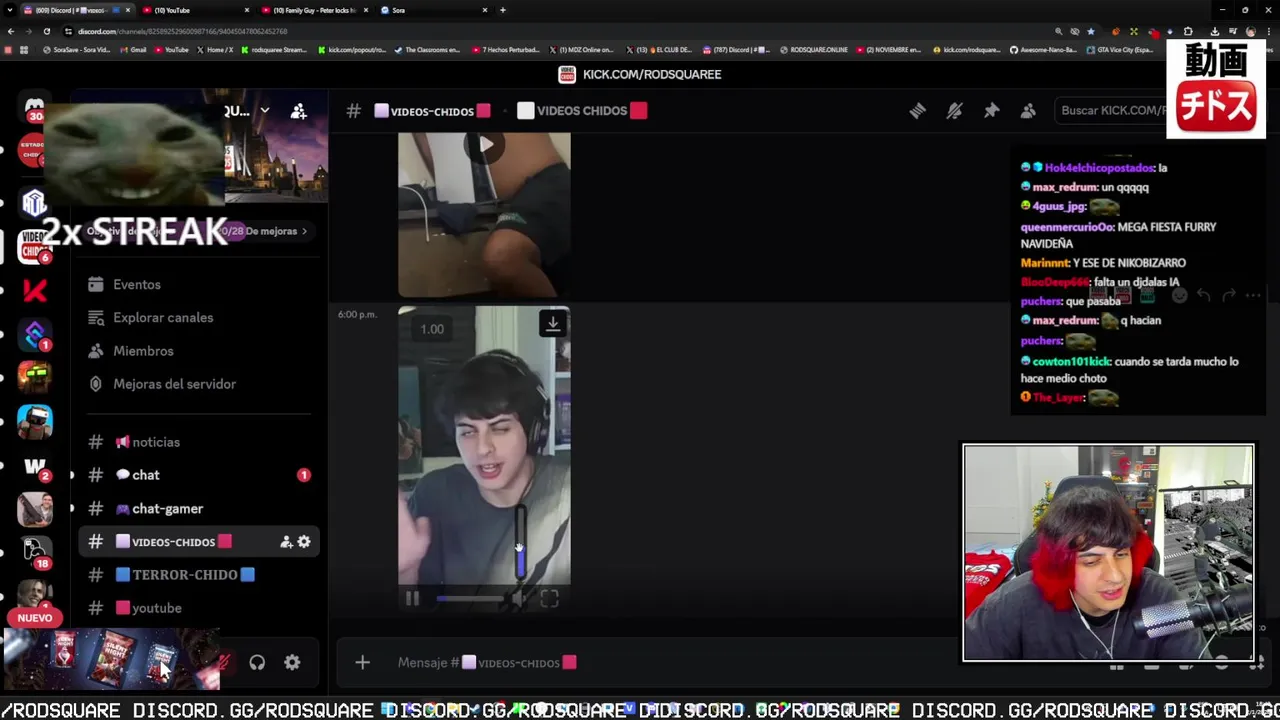Open the red K server icon
The width and height of the screenshot is (1280, 720).
click(35, 290)
